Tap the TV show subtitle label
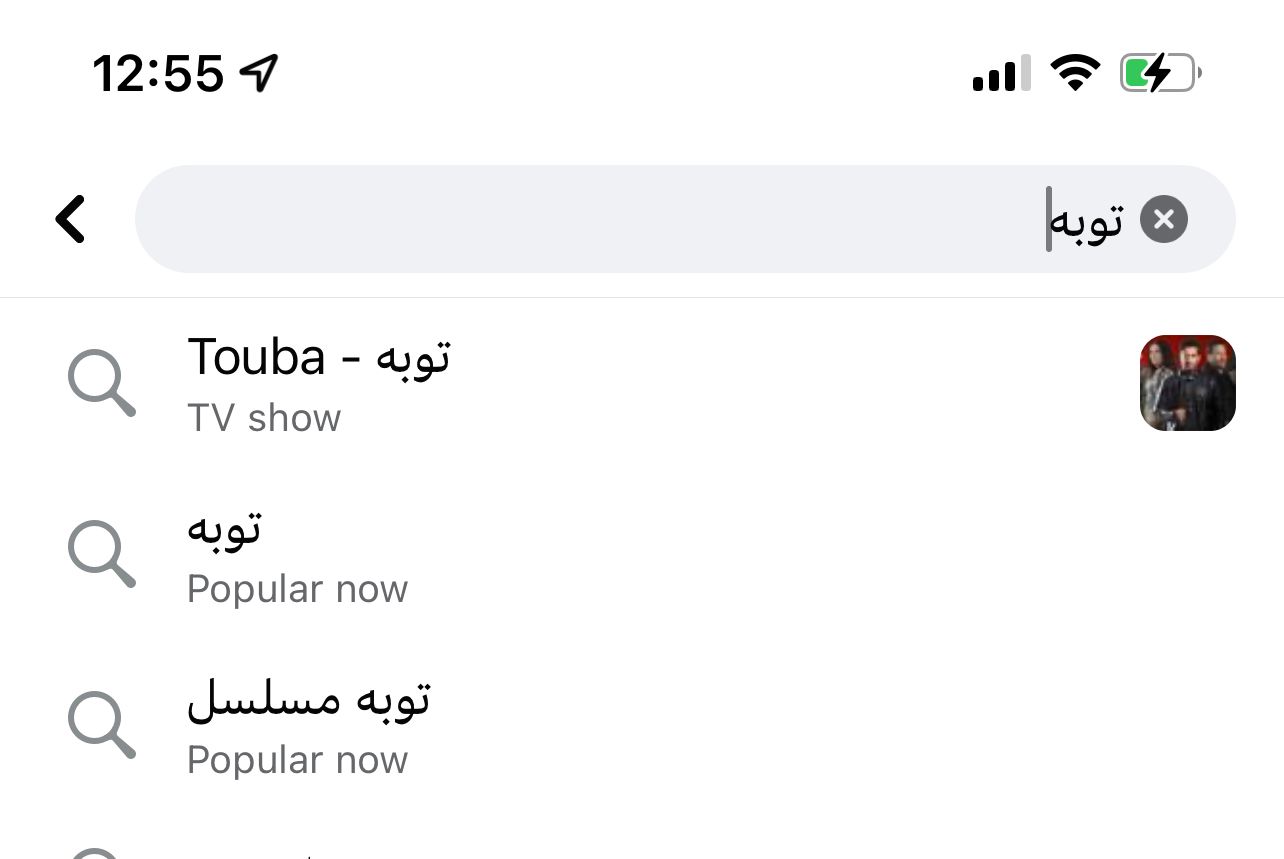The width and height of the screenshot is (1284, 859). pyautogui.click(x=264, y=418)
